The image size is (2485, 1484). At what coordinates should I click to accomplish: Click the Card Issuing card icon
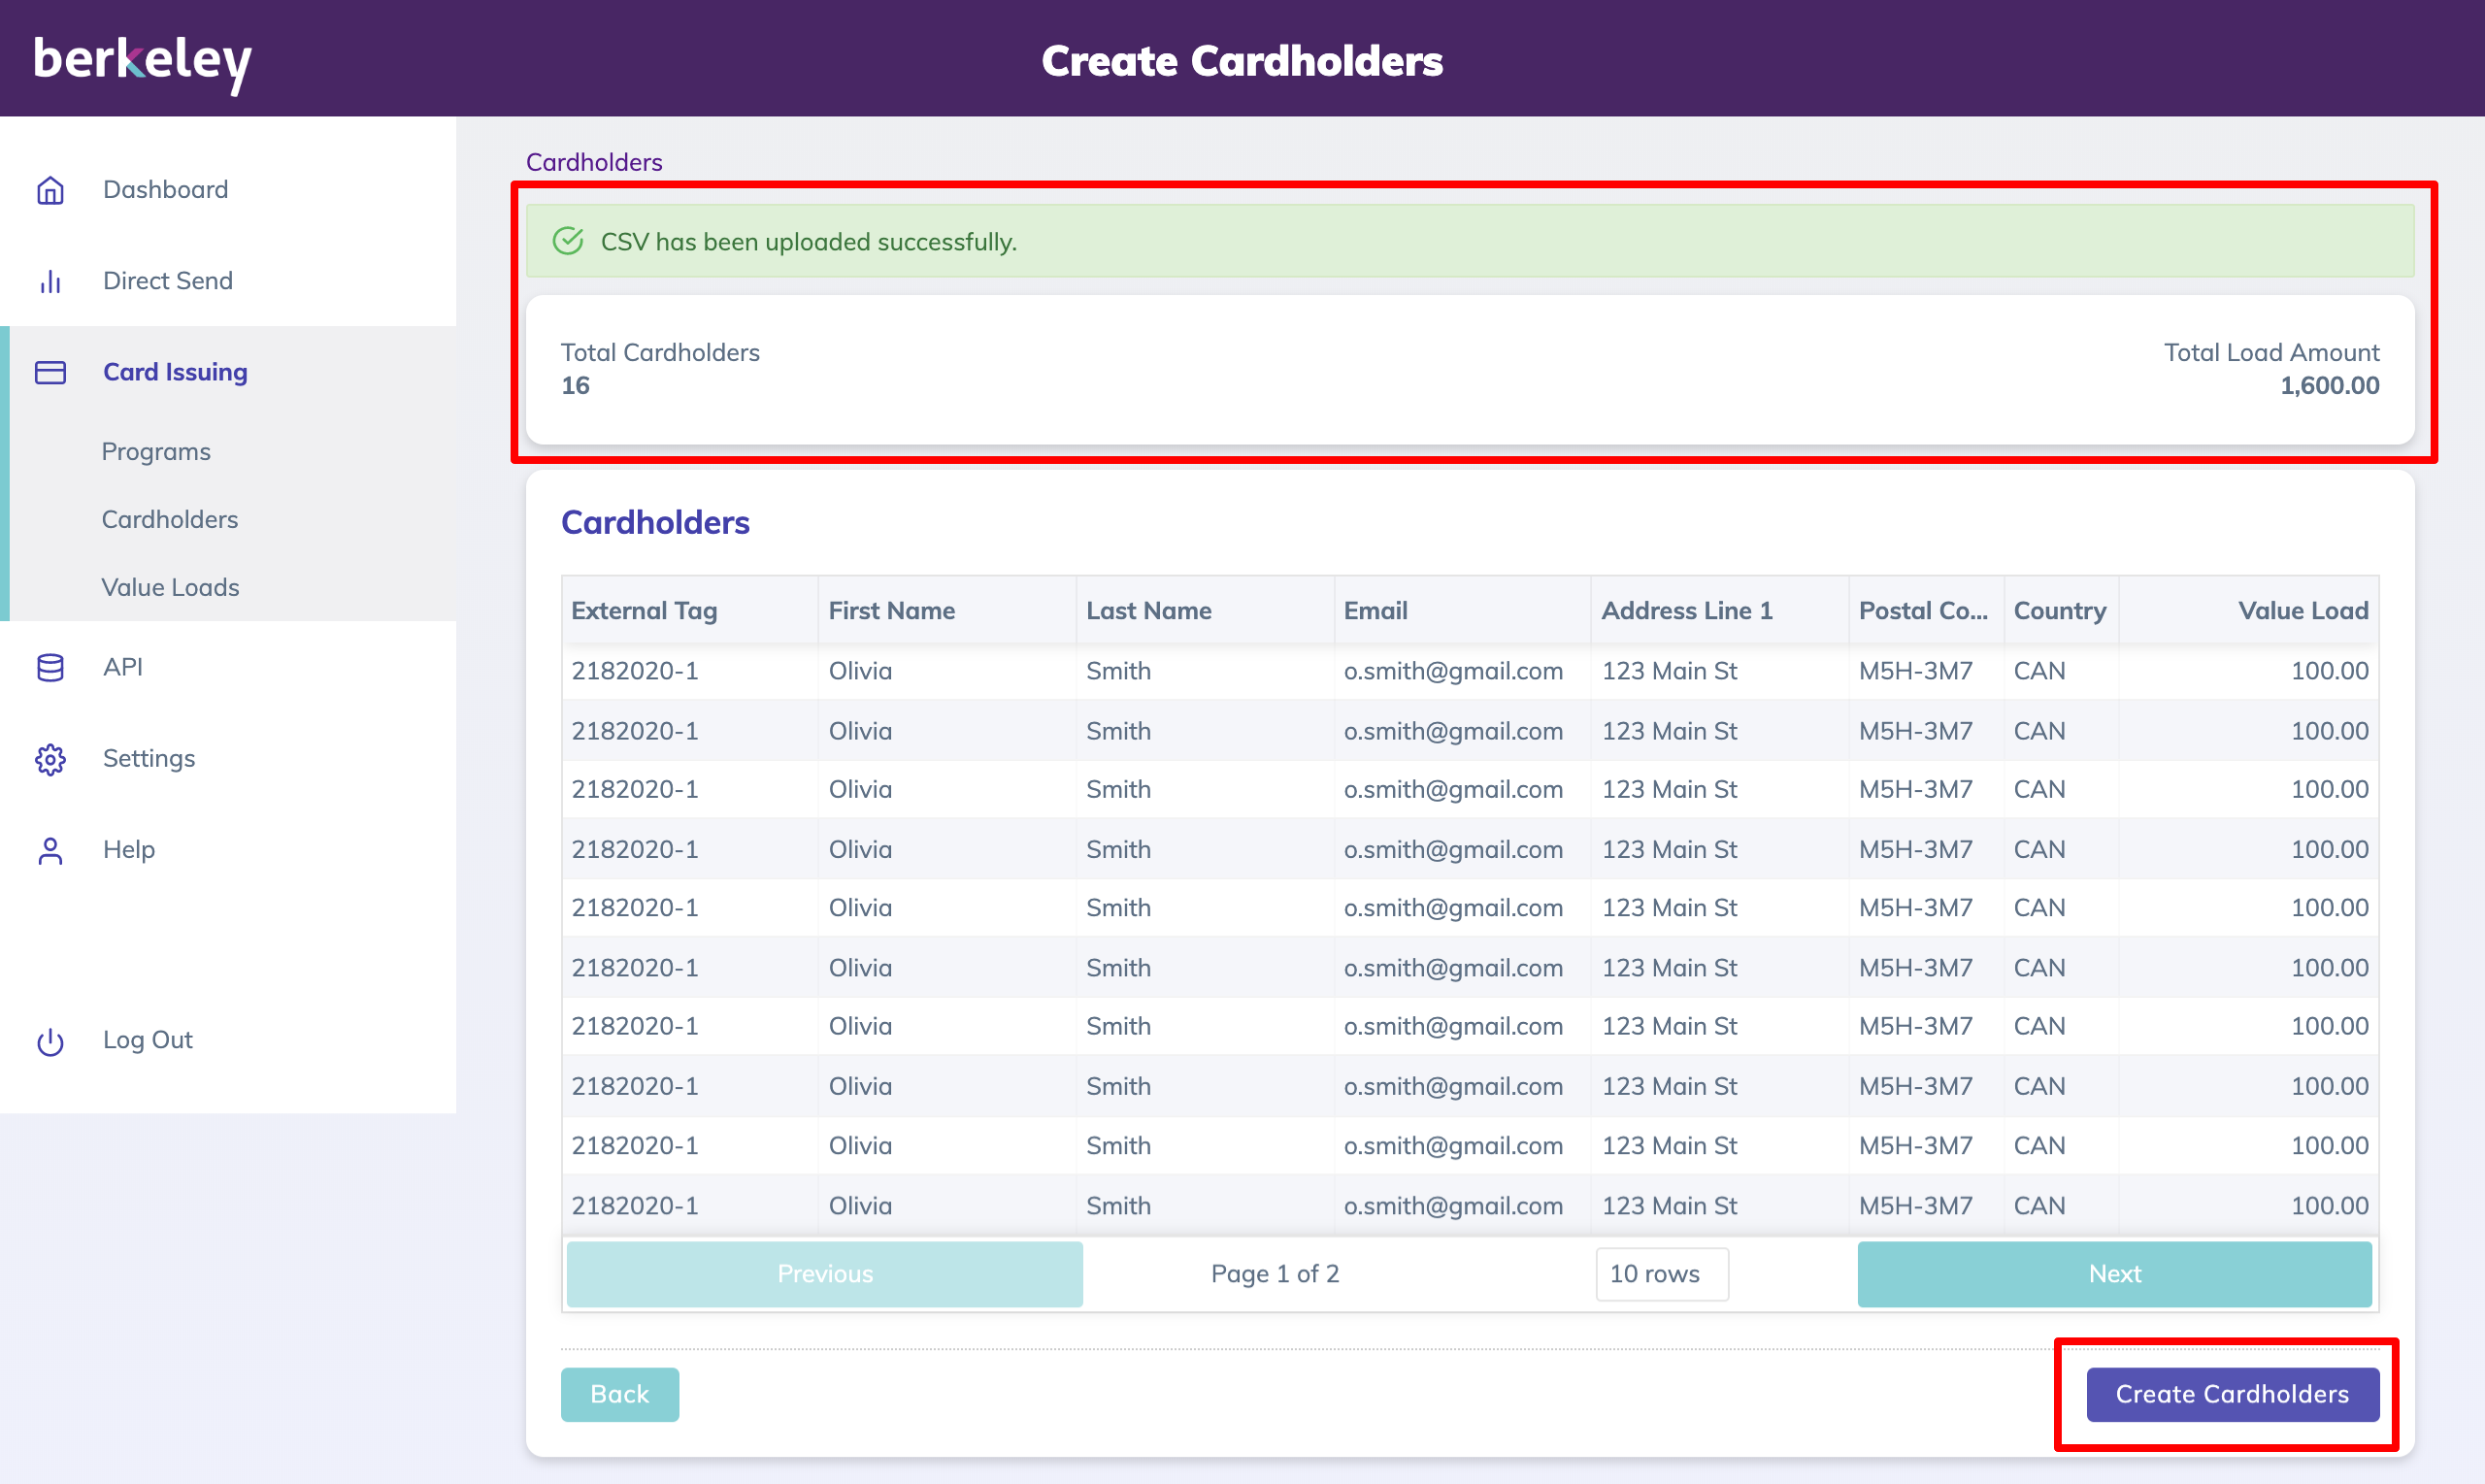click(50, 372)
